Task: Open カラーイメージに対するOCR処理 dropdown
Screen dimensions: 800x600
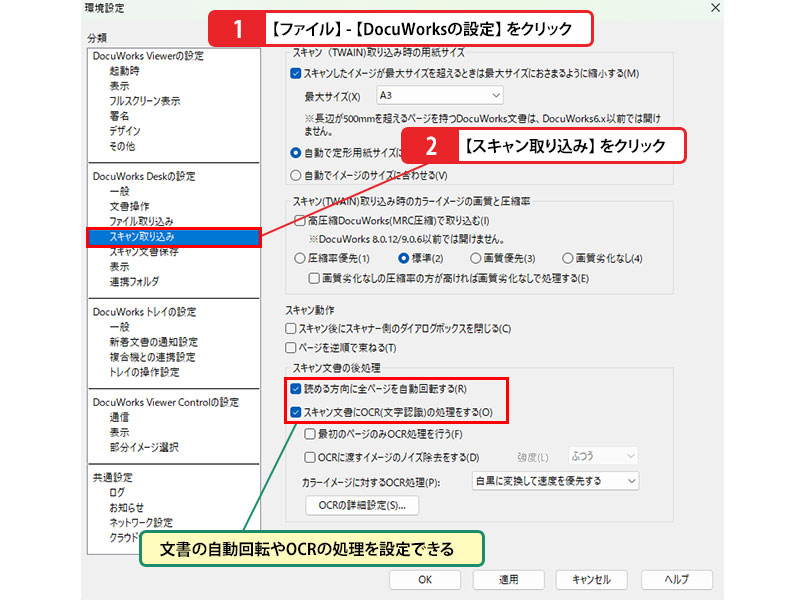Action: tap(556, 481)
